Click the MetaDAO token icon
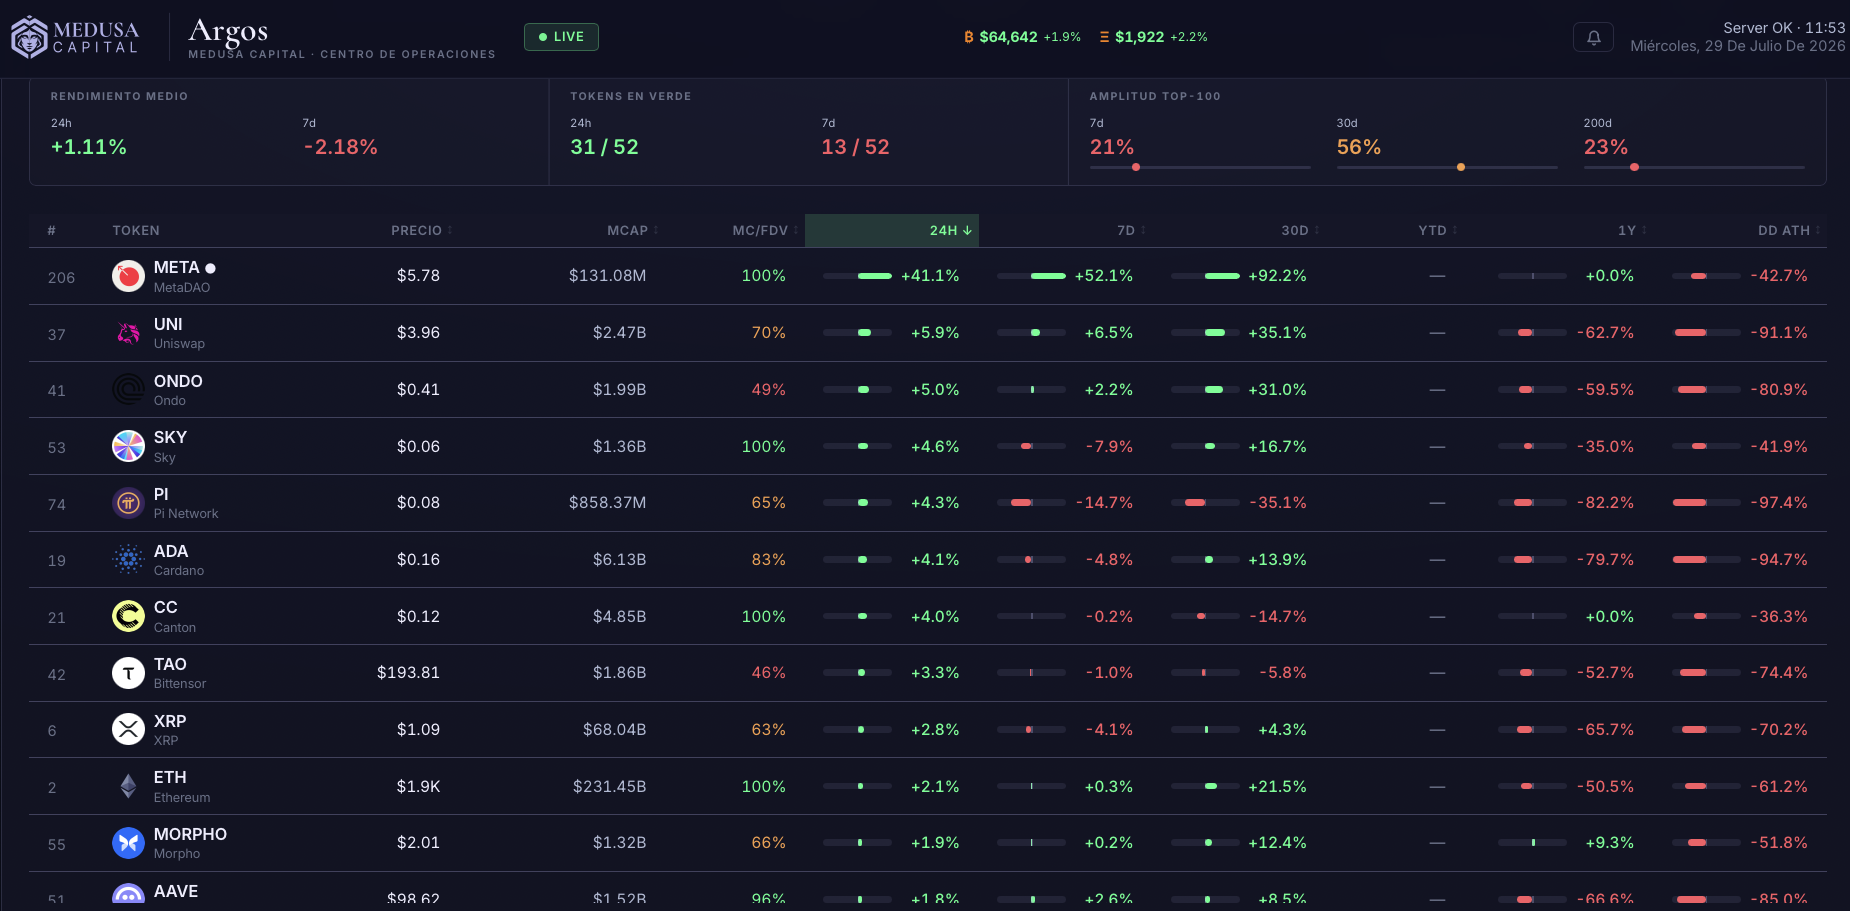Viewport: 1850px width, 911px height. [x=128, y=276]
